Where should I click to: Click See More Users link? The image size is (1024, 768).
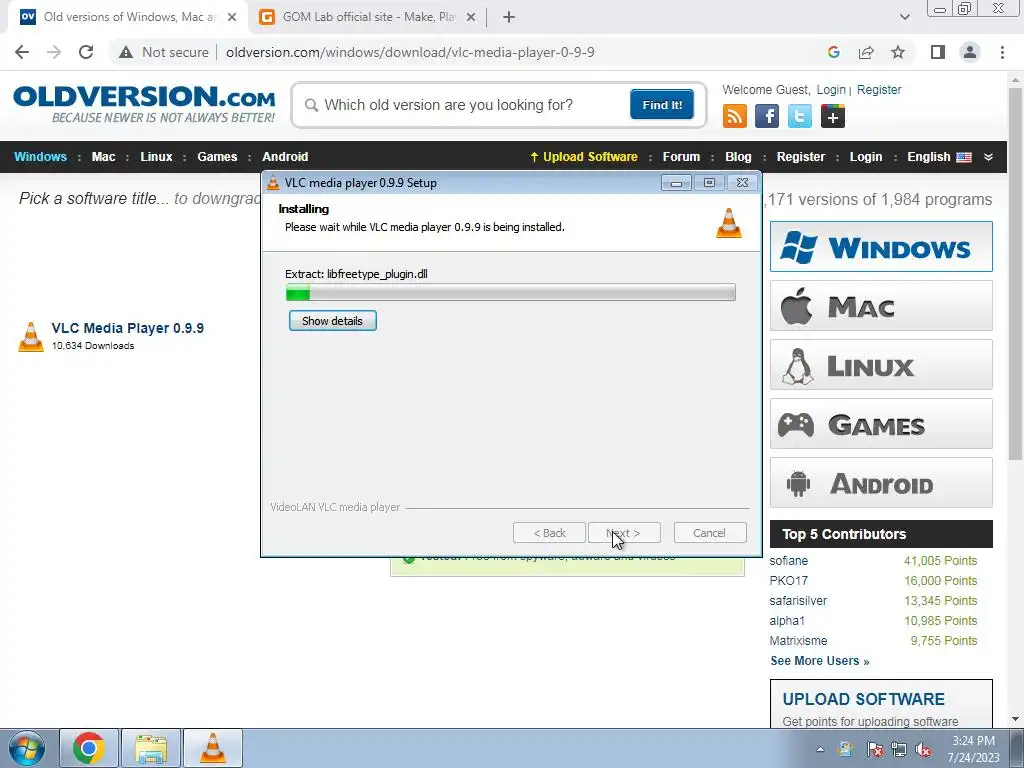click(x=820, y=661)
